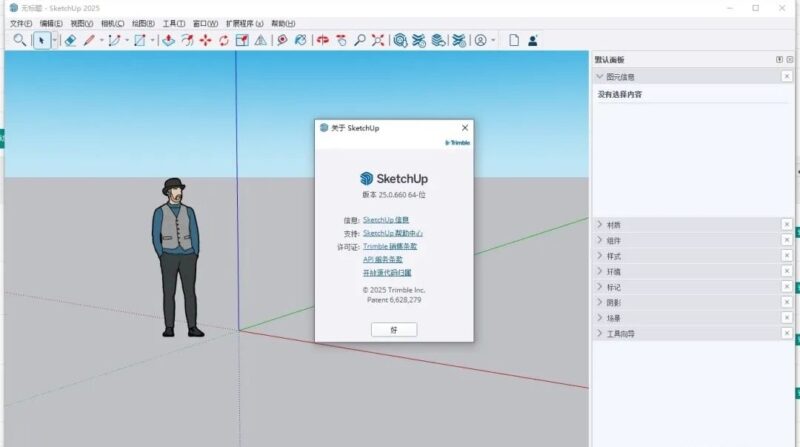Toggle auto-hide pin on 默认面板 tray
Screen dimensions: 800x447
click(x=779, y=60)
